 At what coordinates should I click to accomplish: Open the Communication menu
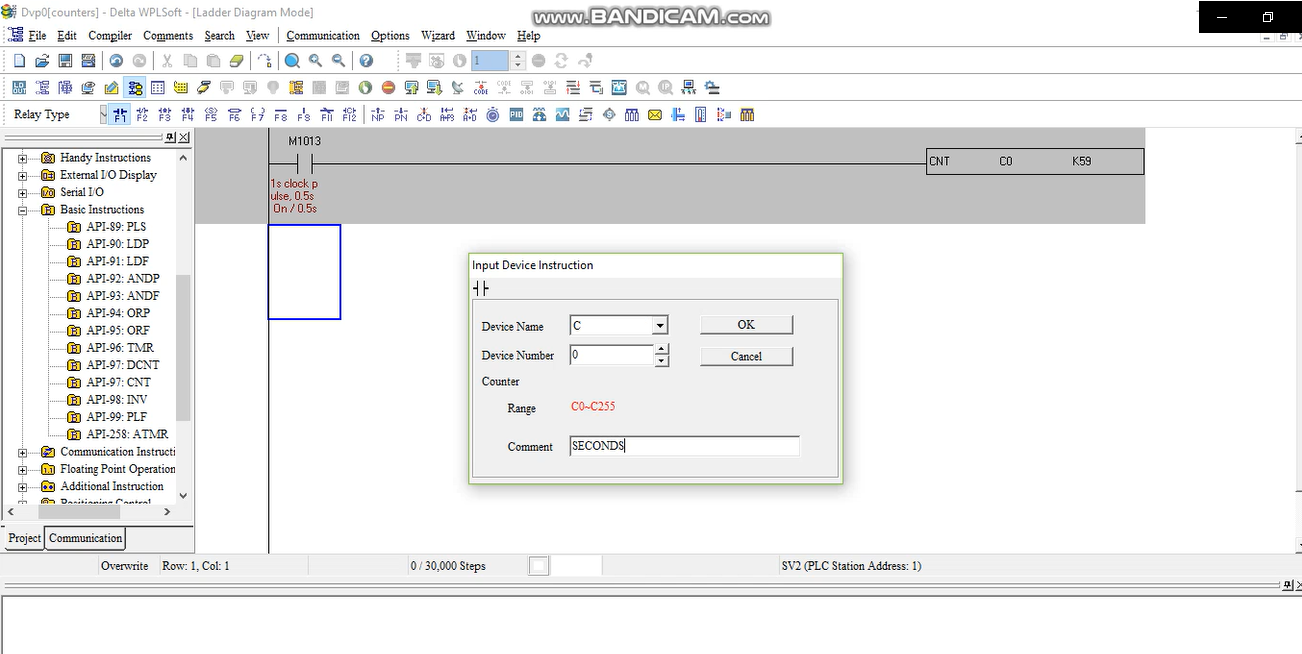[322, 35]
